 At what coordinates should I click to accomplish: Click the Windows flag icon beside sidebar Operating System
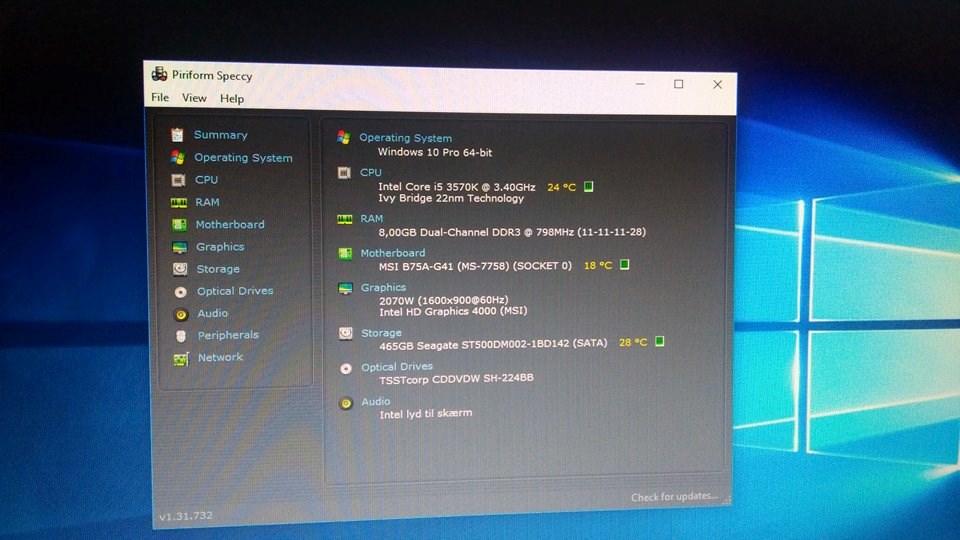coord(178,157)
